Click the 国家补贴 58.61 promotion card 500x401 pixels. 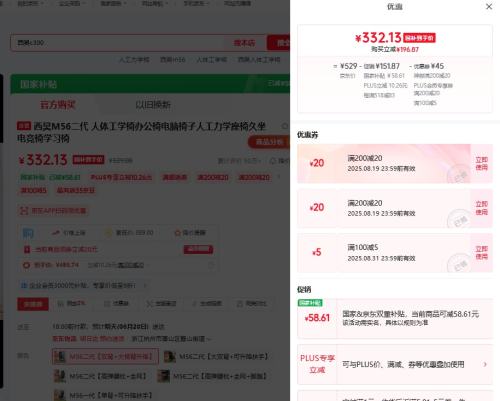click(395, 319)
